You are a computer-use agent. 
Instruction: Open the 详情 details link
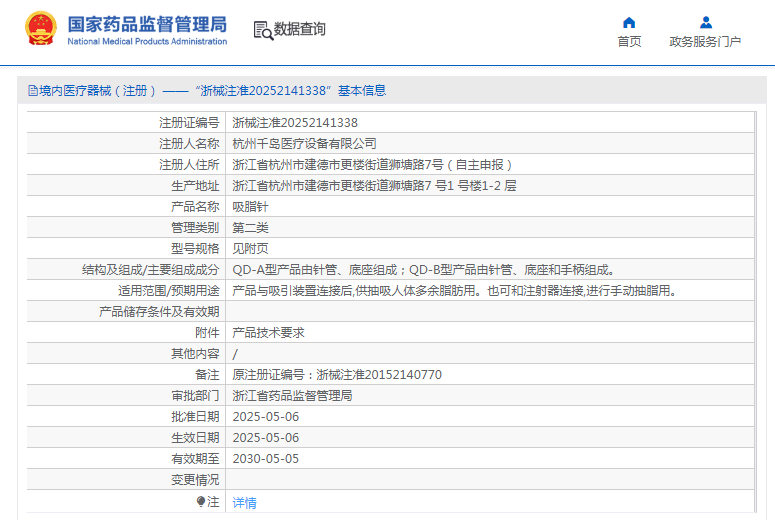(x=245, y=503)
